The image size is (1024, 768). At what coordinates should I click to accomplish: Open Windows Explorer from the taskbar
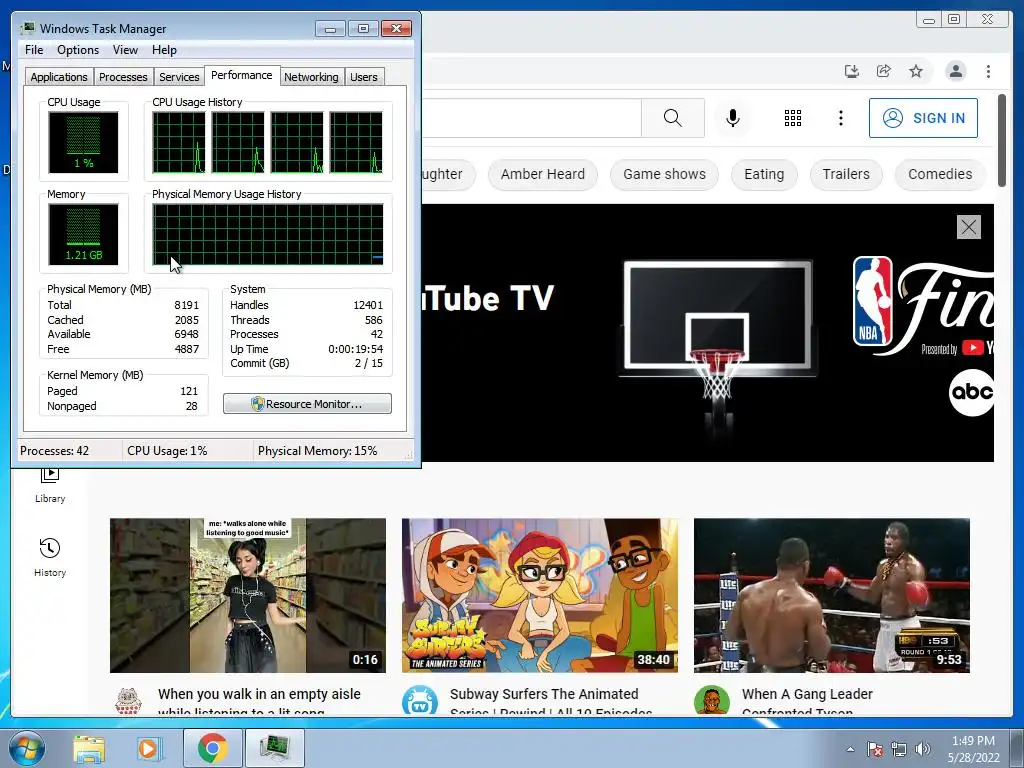tap(89, 748)
